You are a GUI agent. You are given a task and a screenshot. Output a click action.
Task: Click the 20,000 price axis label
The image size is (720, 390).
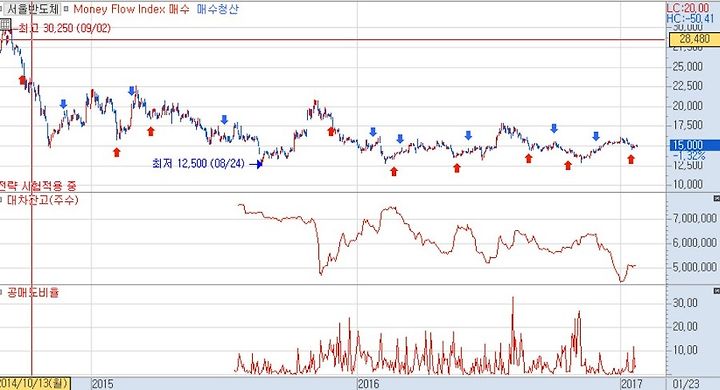point(687,106)
